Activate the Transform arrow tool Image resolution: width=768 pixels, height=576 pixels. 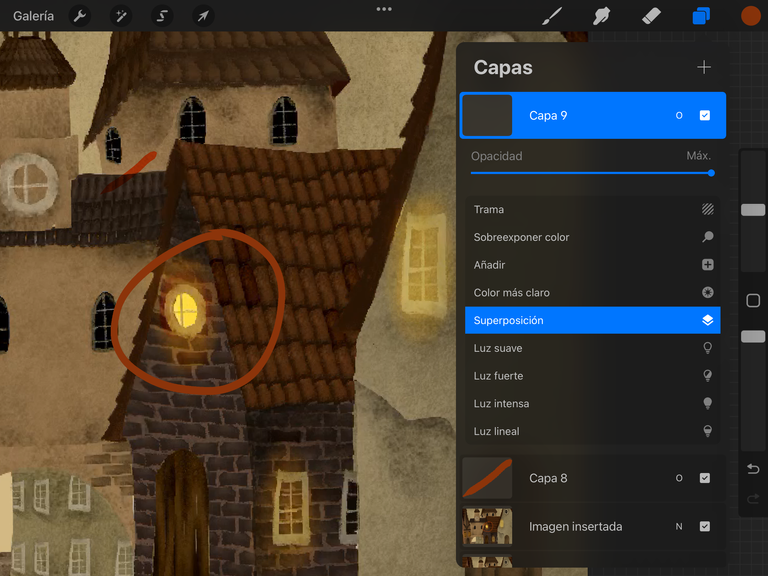(203, 16)
